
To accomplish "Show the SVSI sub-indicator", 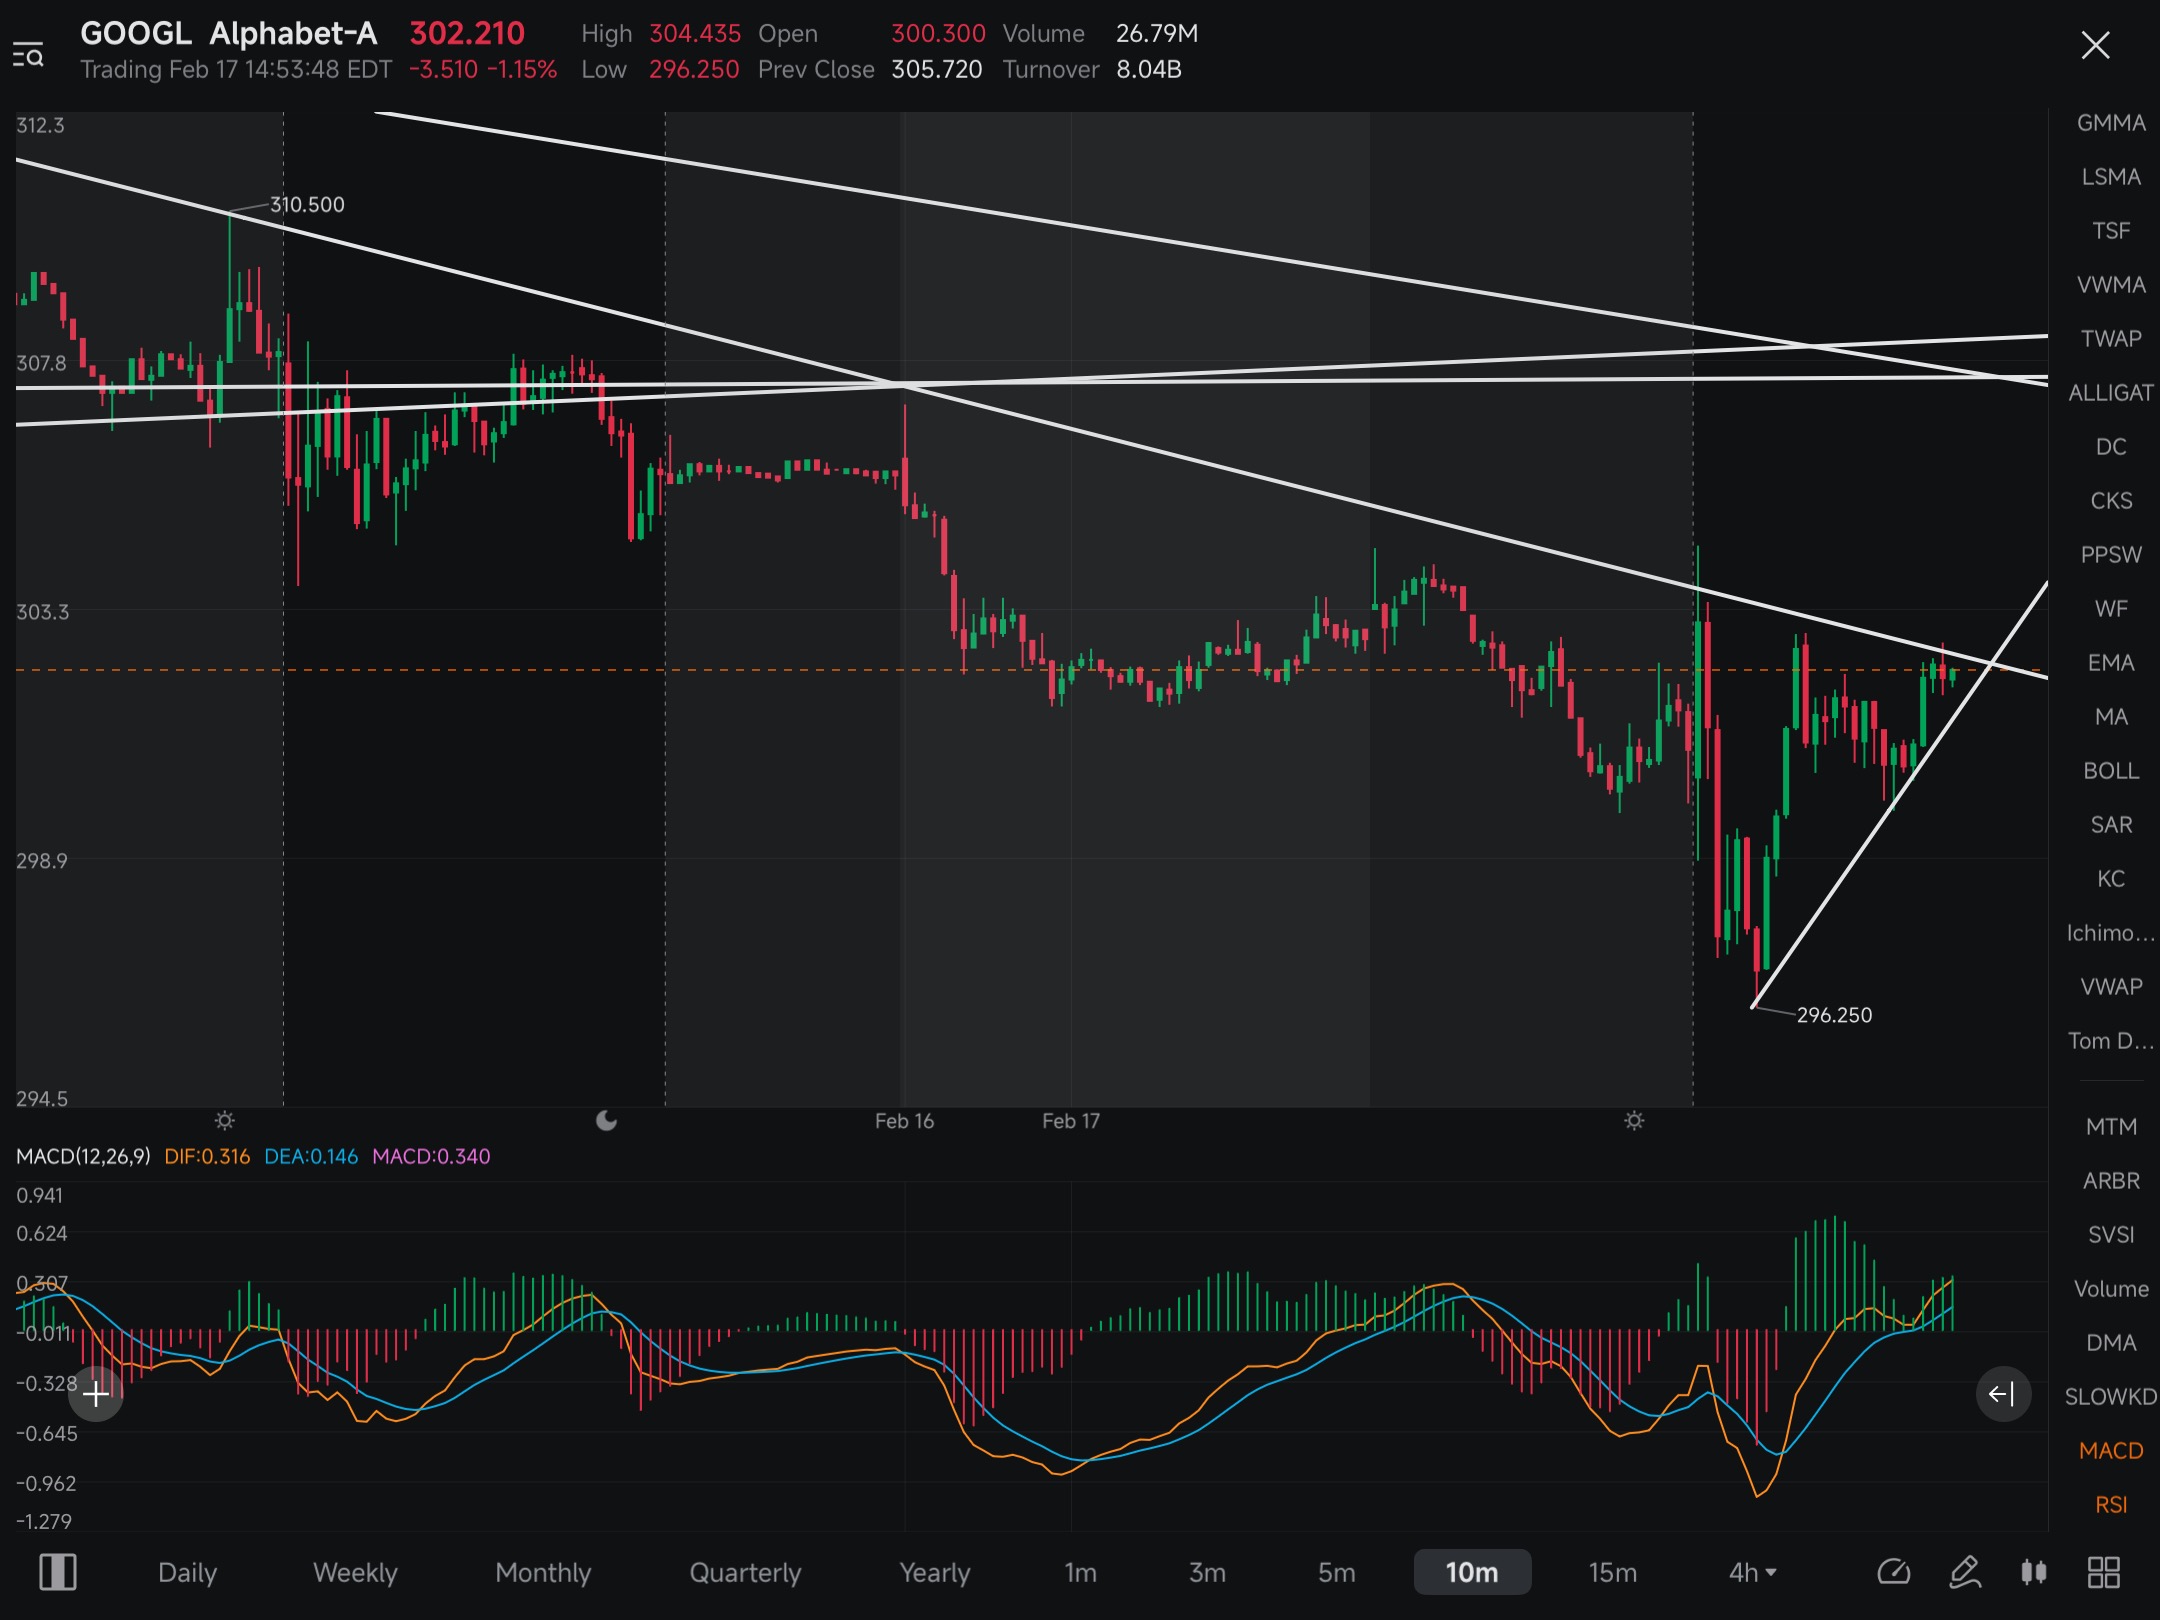I will pyautogui.click(x=2111, y=1235).
